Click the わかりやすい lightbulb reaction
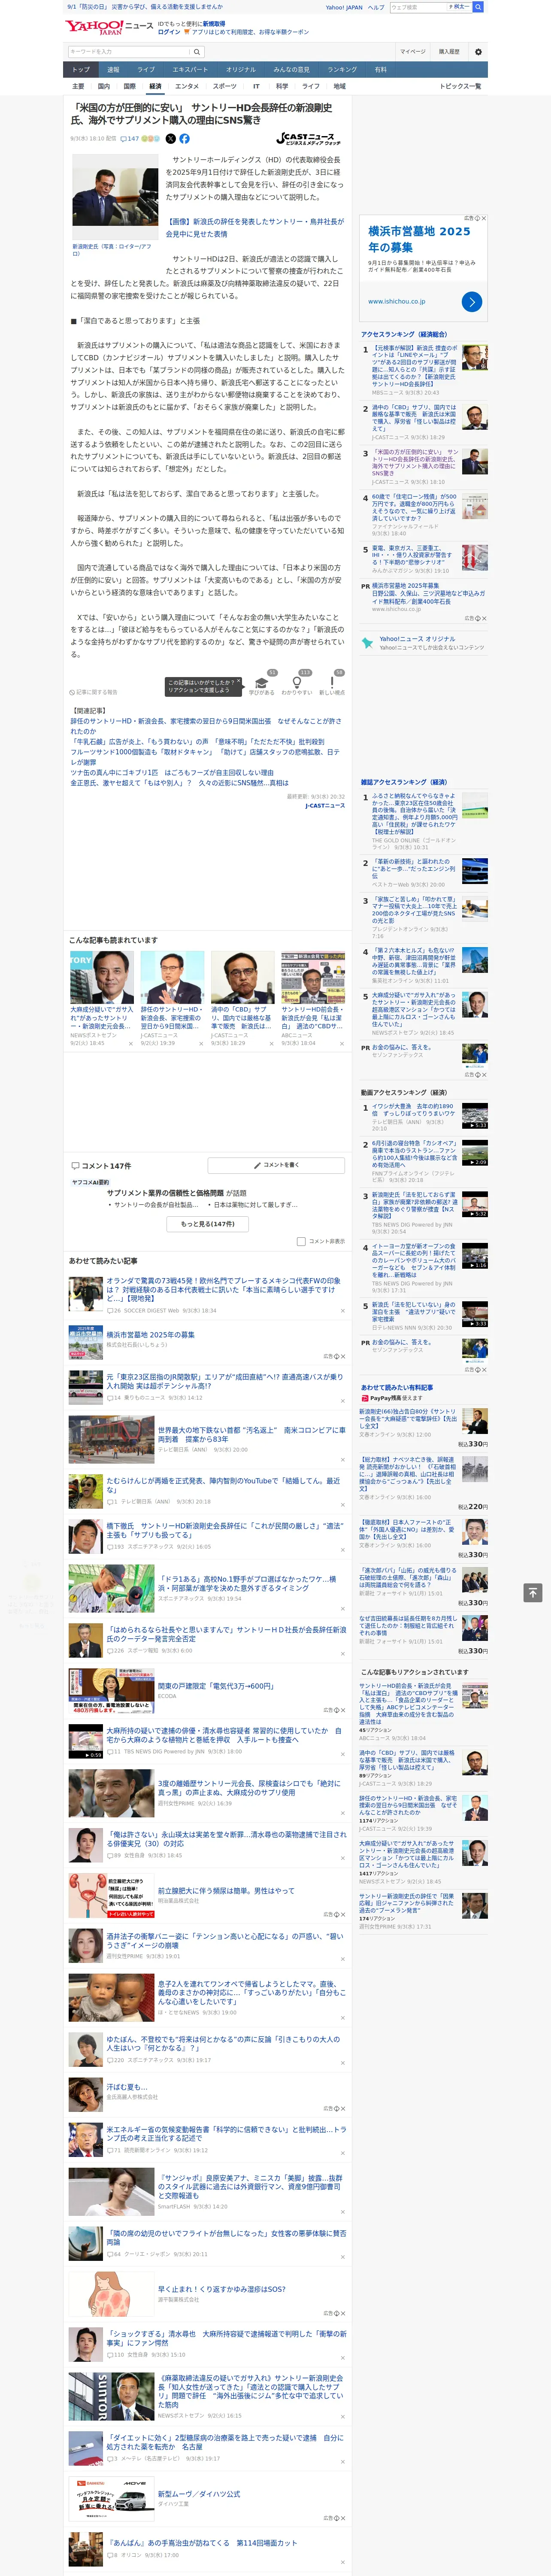 click(296, 683)
